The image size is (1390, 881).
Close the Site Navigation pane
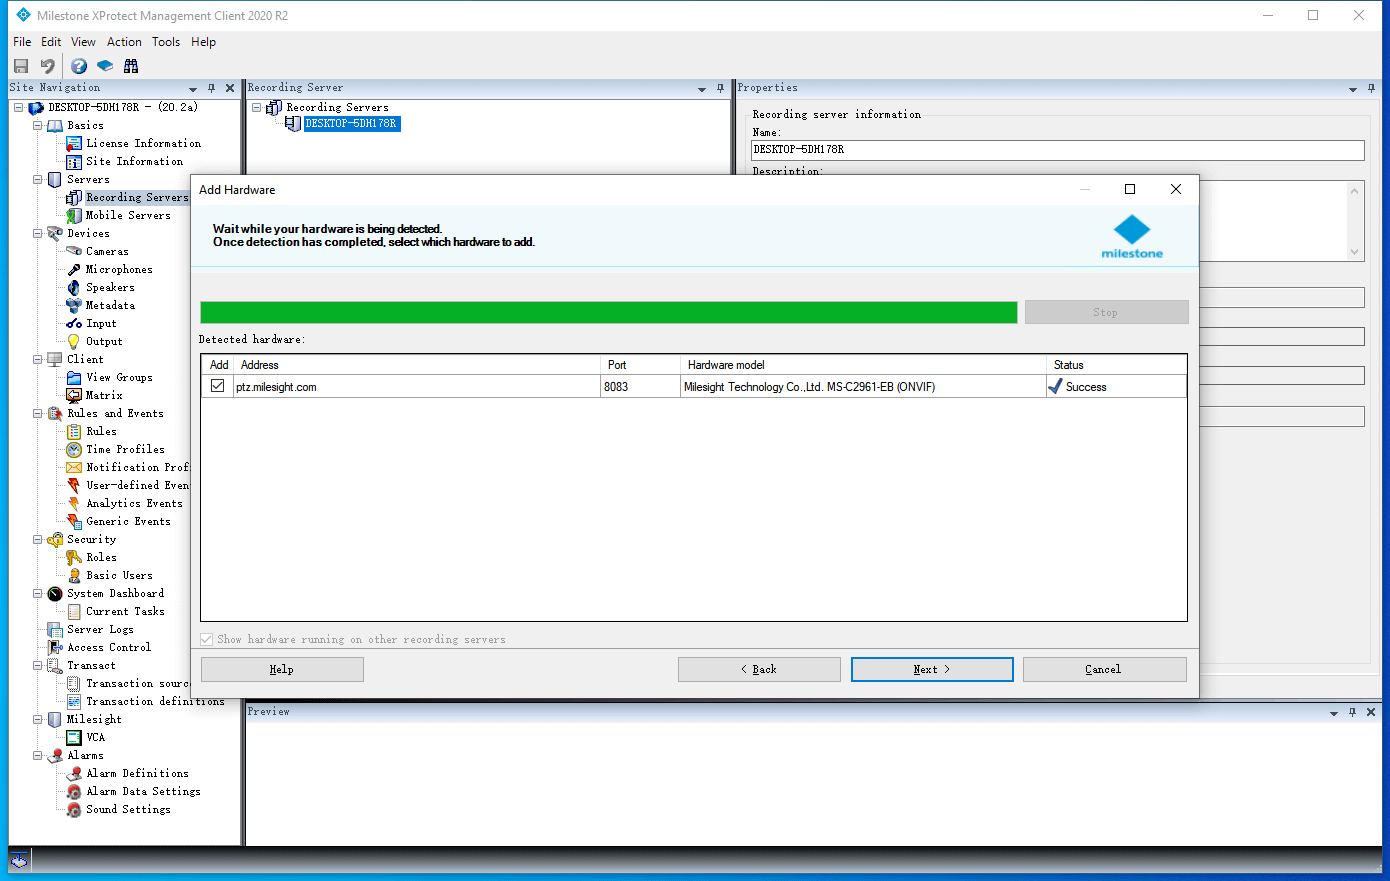230,88
